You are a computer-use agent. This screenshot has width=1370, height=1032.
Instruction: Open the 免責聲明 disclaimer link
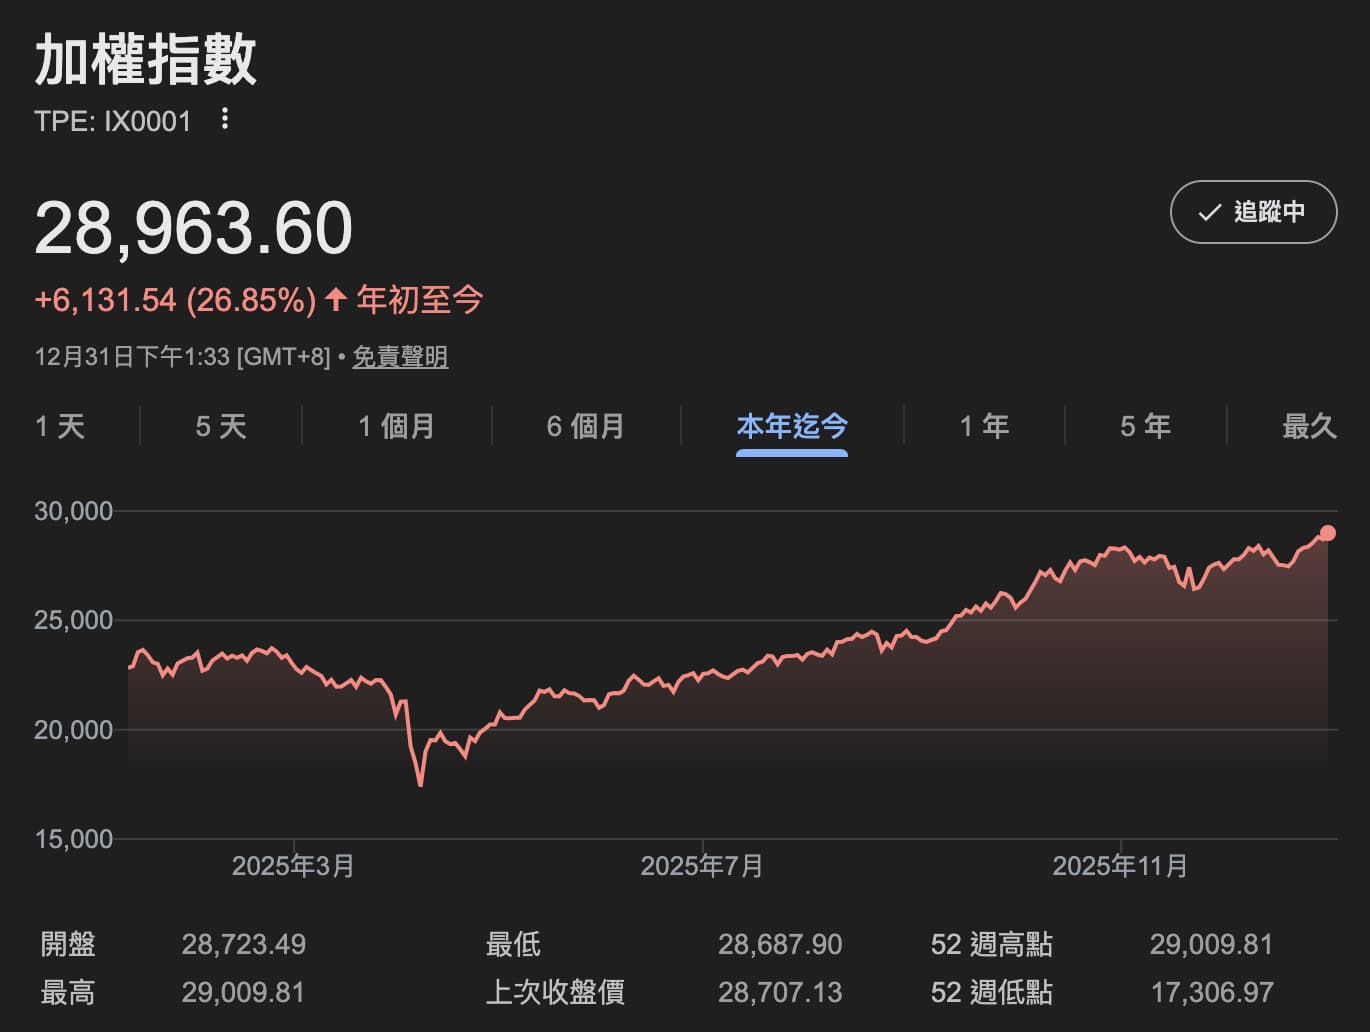coord(400,357)
